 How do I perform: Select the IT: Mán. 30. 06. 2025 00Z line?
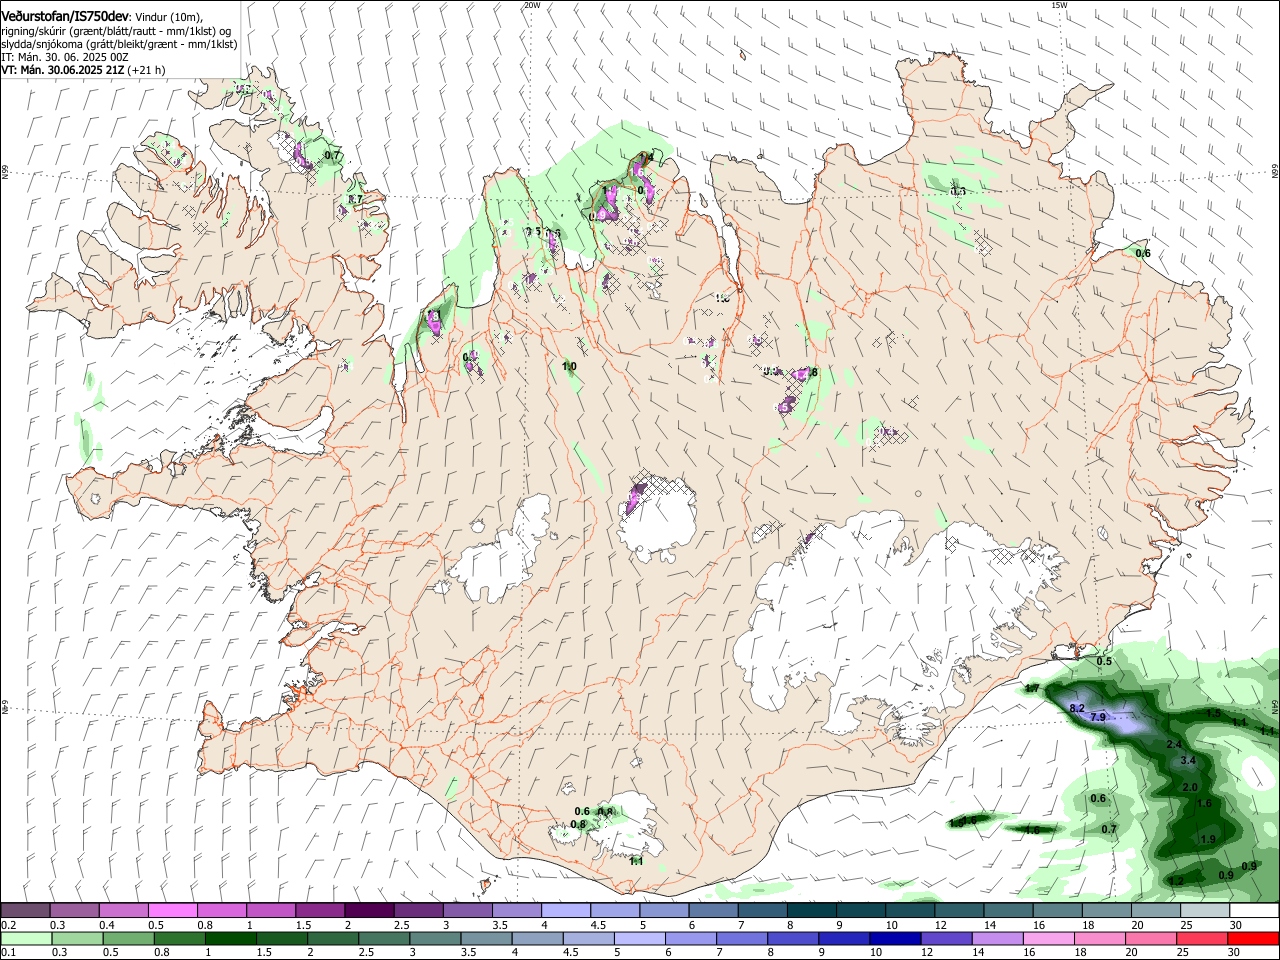(x=65, y=57)
